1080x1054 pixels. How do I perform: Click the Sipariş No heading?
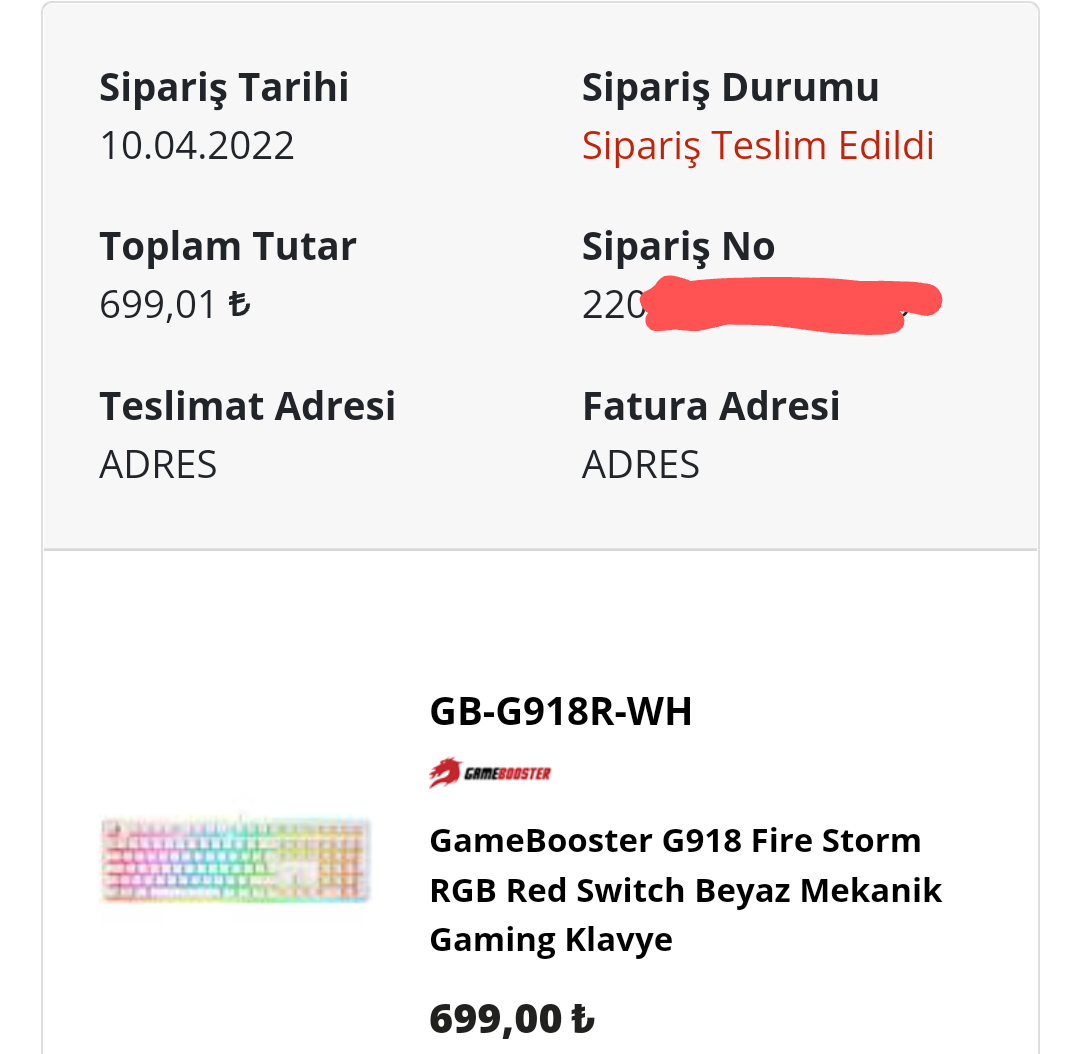point(679,246)
